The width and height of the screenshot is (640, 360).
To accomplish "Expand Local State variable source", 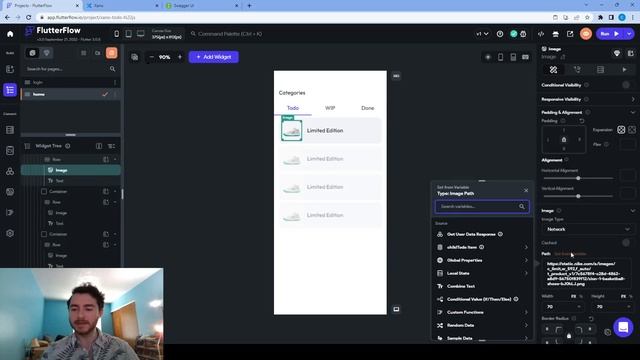I will [x=482, y=273].
